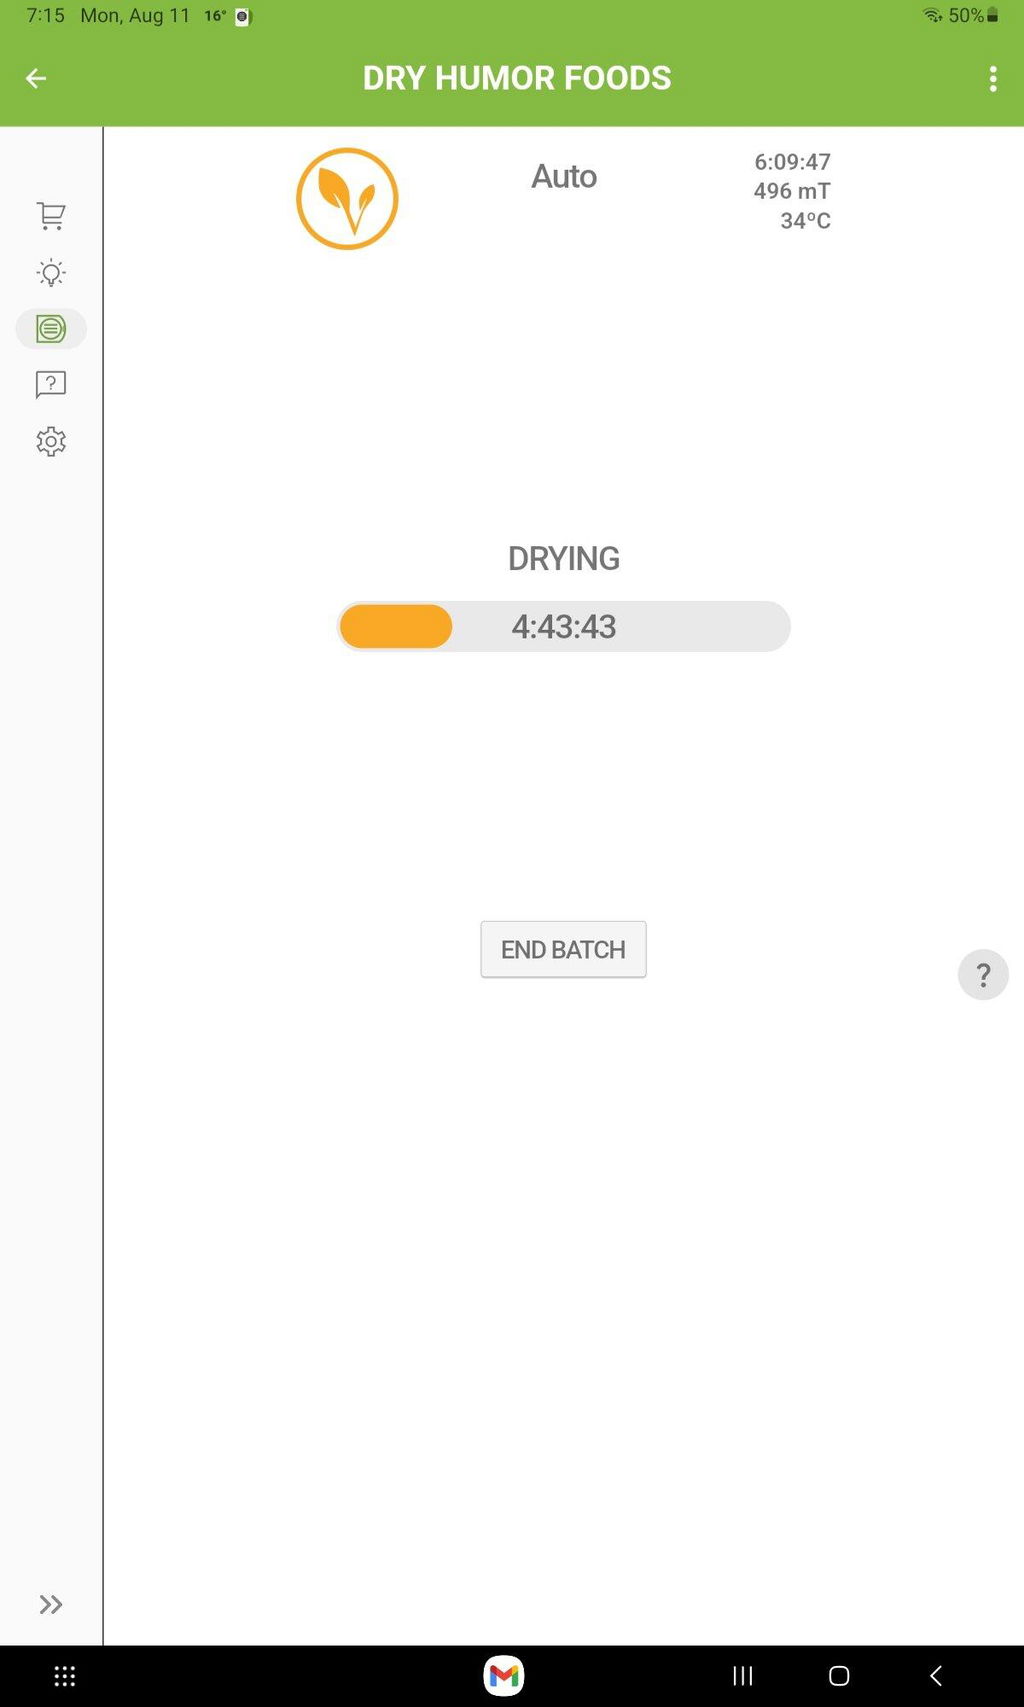
Task: Open the shopping cart sidebar icon
Action: click(x=51, y=216)
